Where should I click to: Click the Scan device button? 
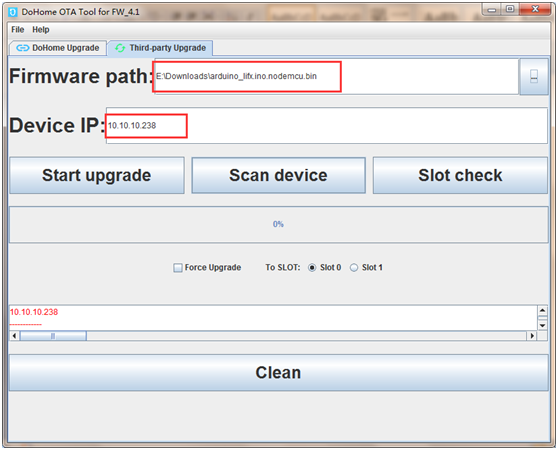click(x=279, y=175)
